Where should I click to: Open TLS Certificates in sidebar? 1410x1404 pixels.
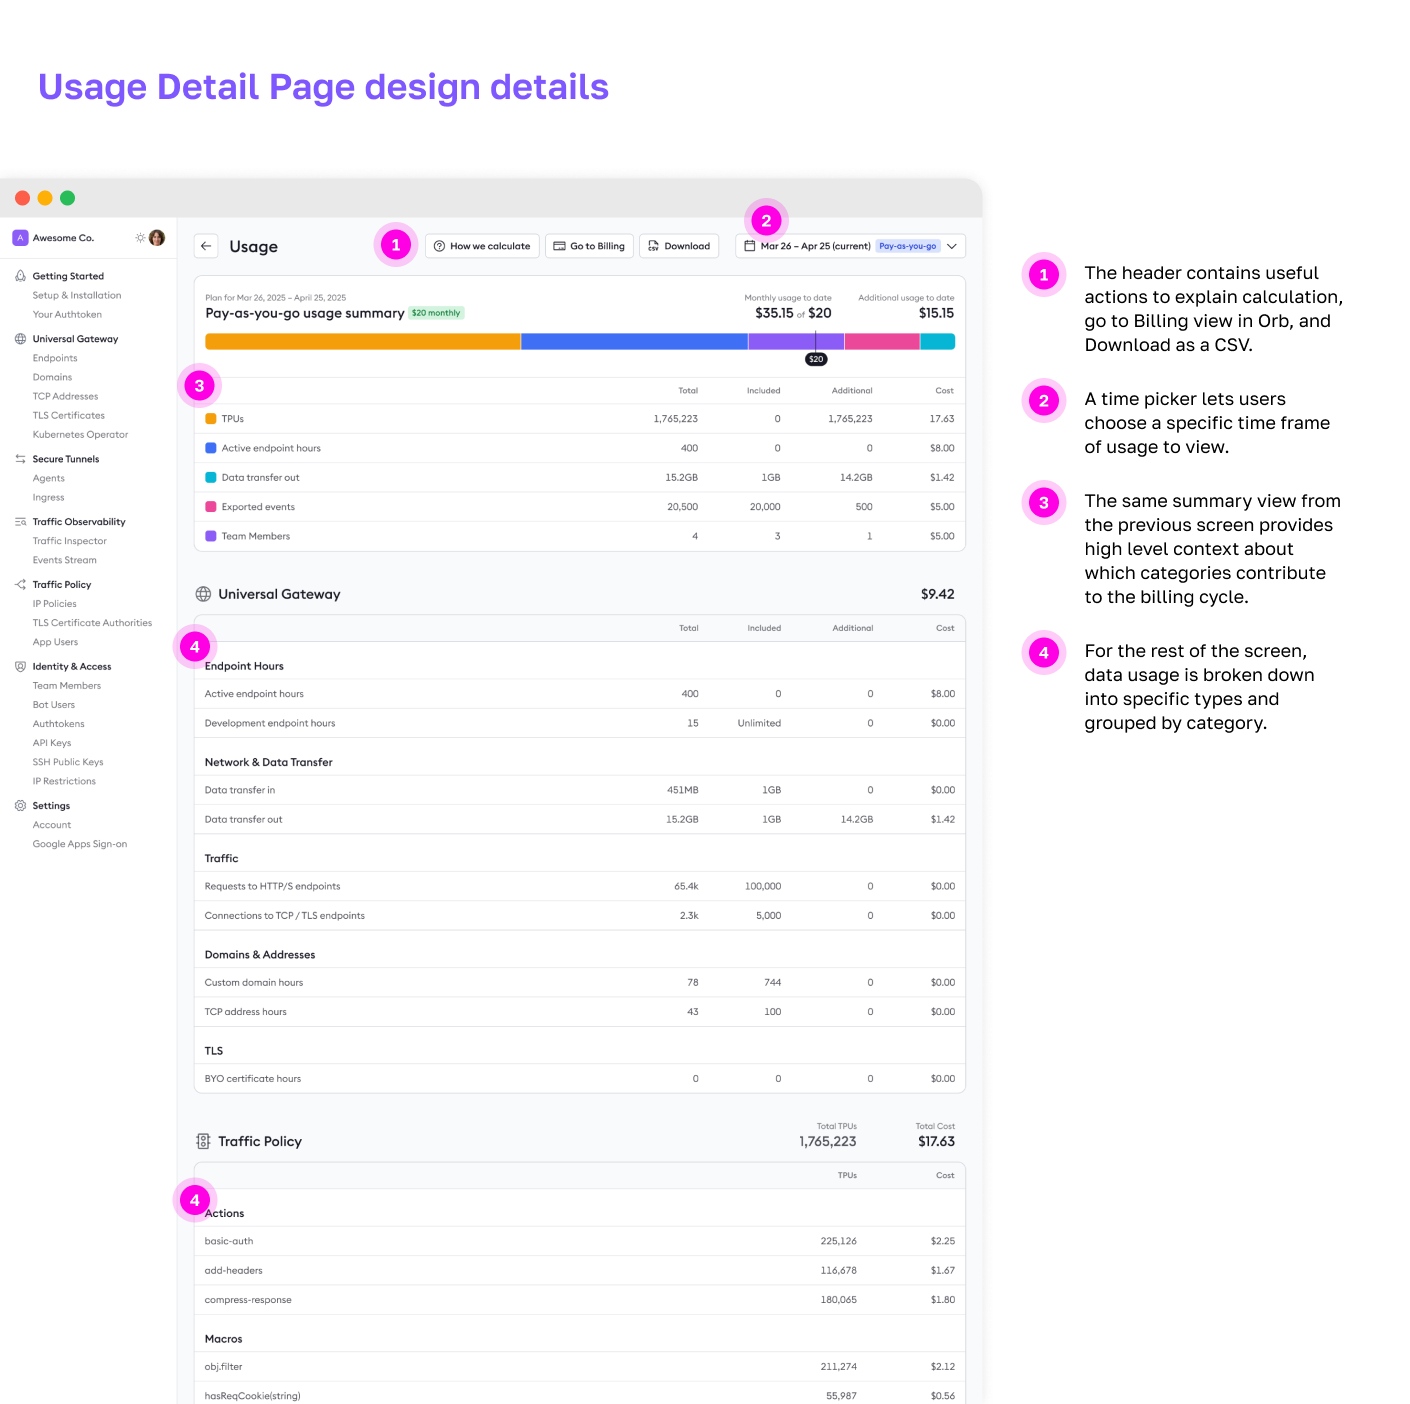pyautogui.click(x=68, y=416)
